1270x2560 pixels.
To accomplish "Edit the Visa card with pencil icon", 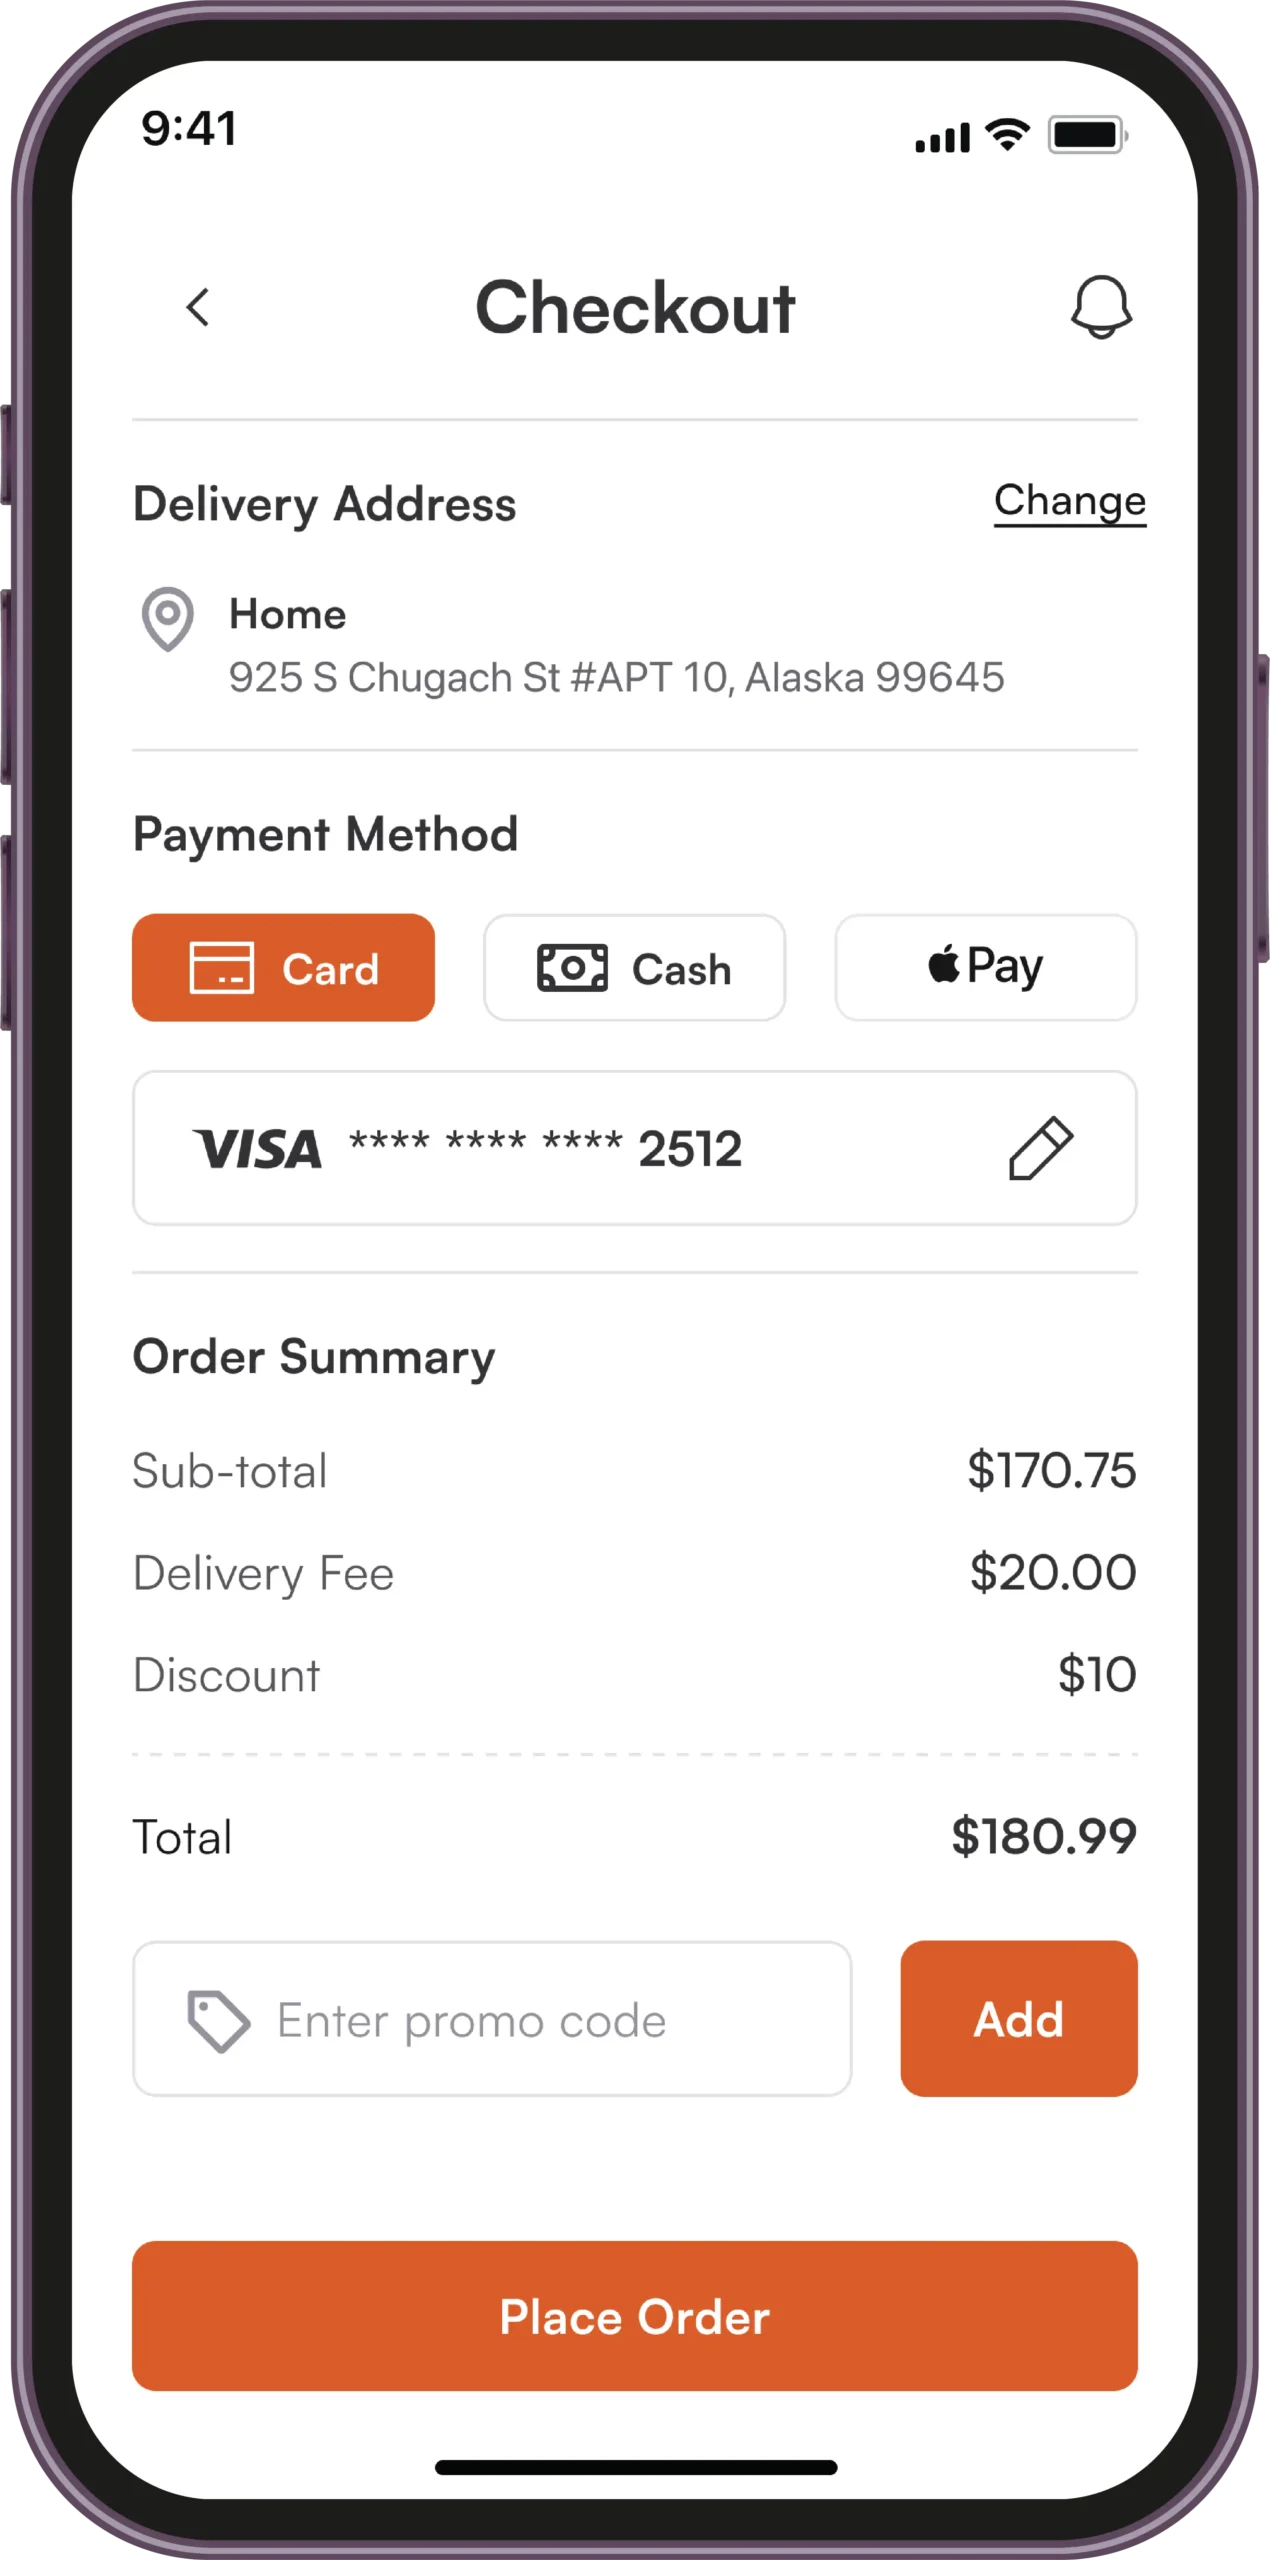I will click(1040, 1148).
